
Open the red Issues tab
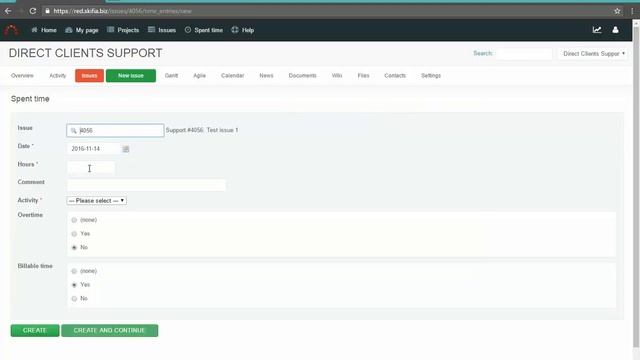89,76
